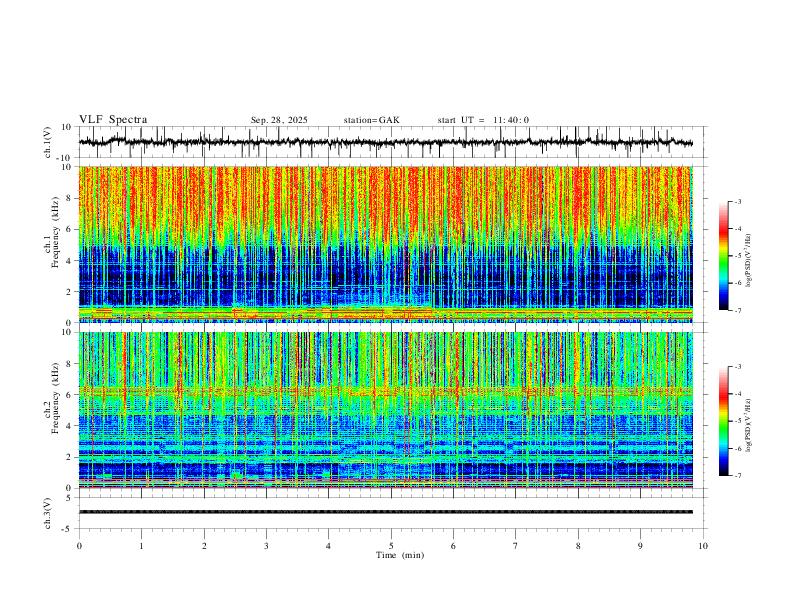Viewport: 792px width, 612px height.
Task: Click the time axis tick label '8'
Action: pyautogui.click(x=578, y=546)
